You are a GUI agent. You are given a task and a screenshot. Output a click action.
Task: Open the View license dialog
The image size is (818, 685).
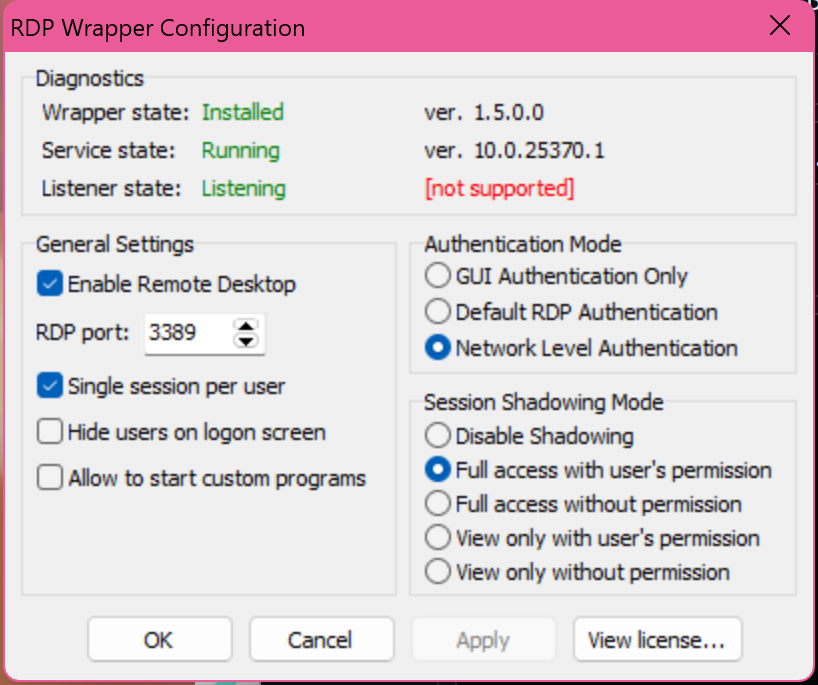coord(657,639)
